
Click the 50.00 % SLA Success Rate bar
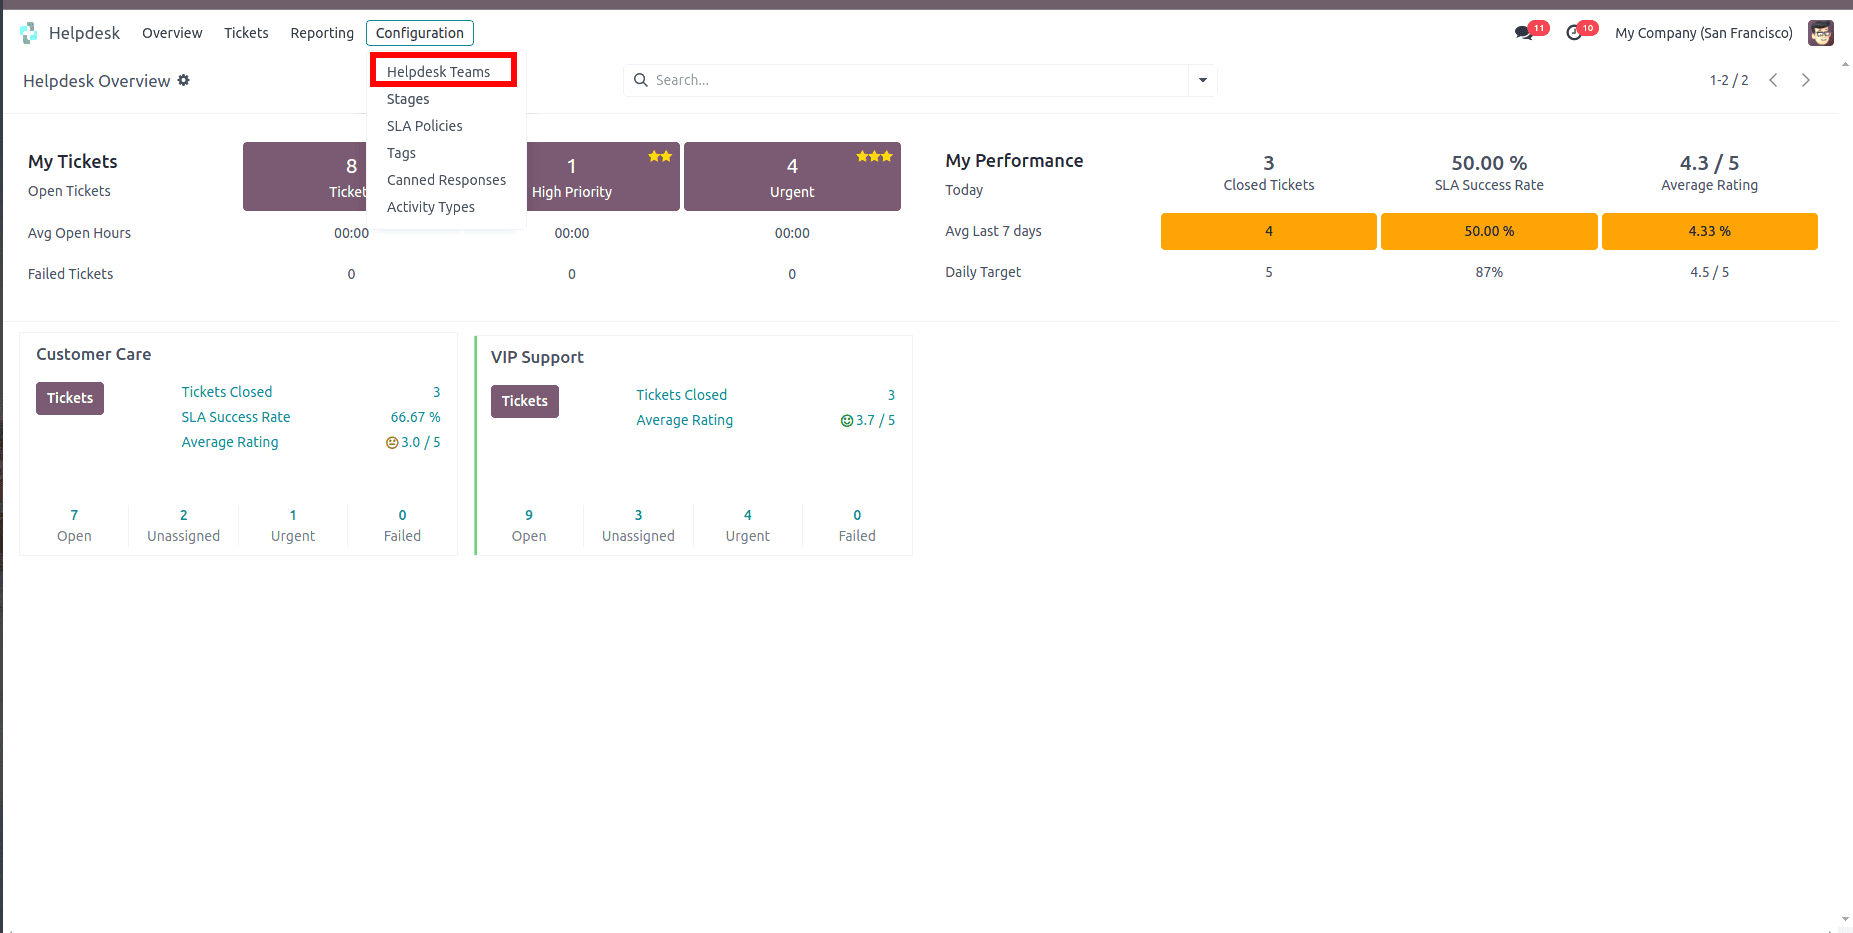(1488, 231)
